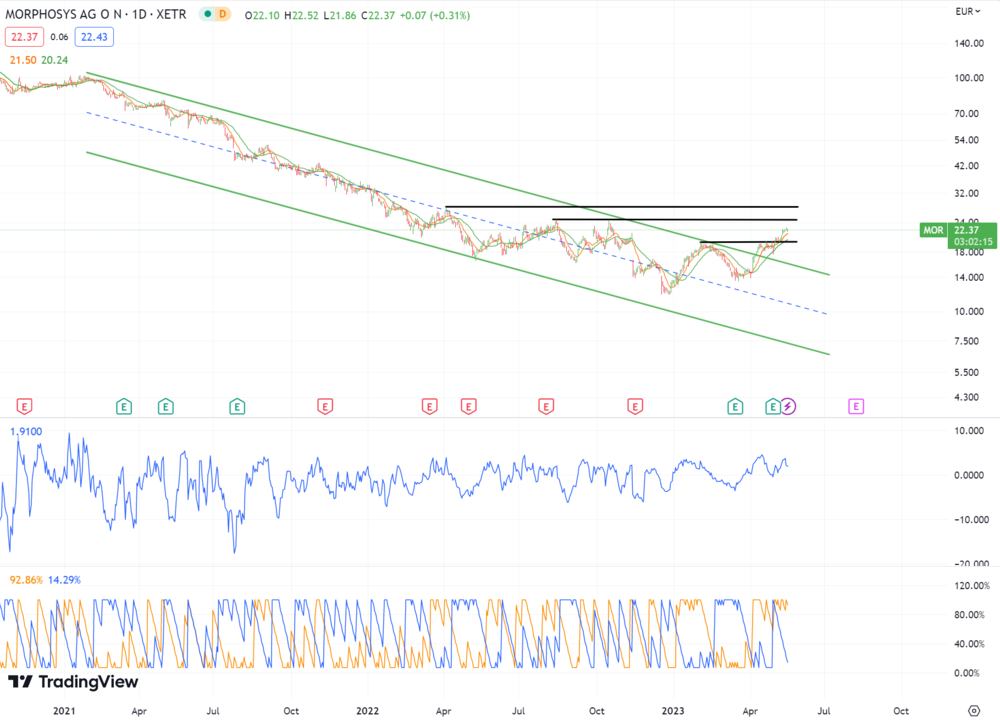1000x721 pixels.
Task: Click the 120.00% axis label in bottom pane
Action: click(x=971, y=585)
